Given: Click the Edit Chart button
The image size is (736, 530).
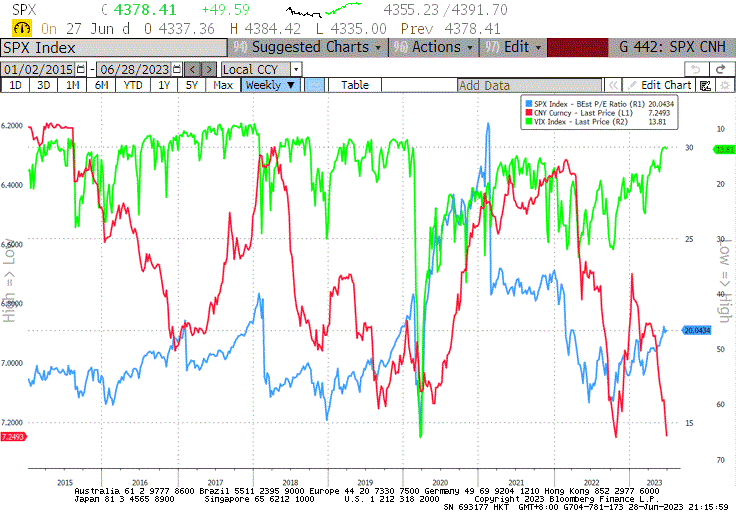Looking at the screenshot, I should click(x=659, y=85).
